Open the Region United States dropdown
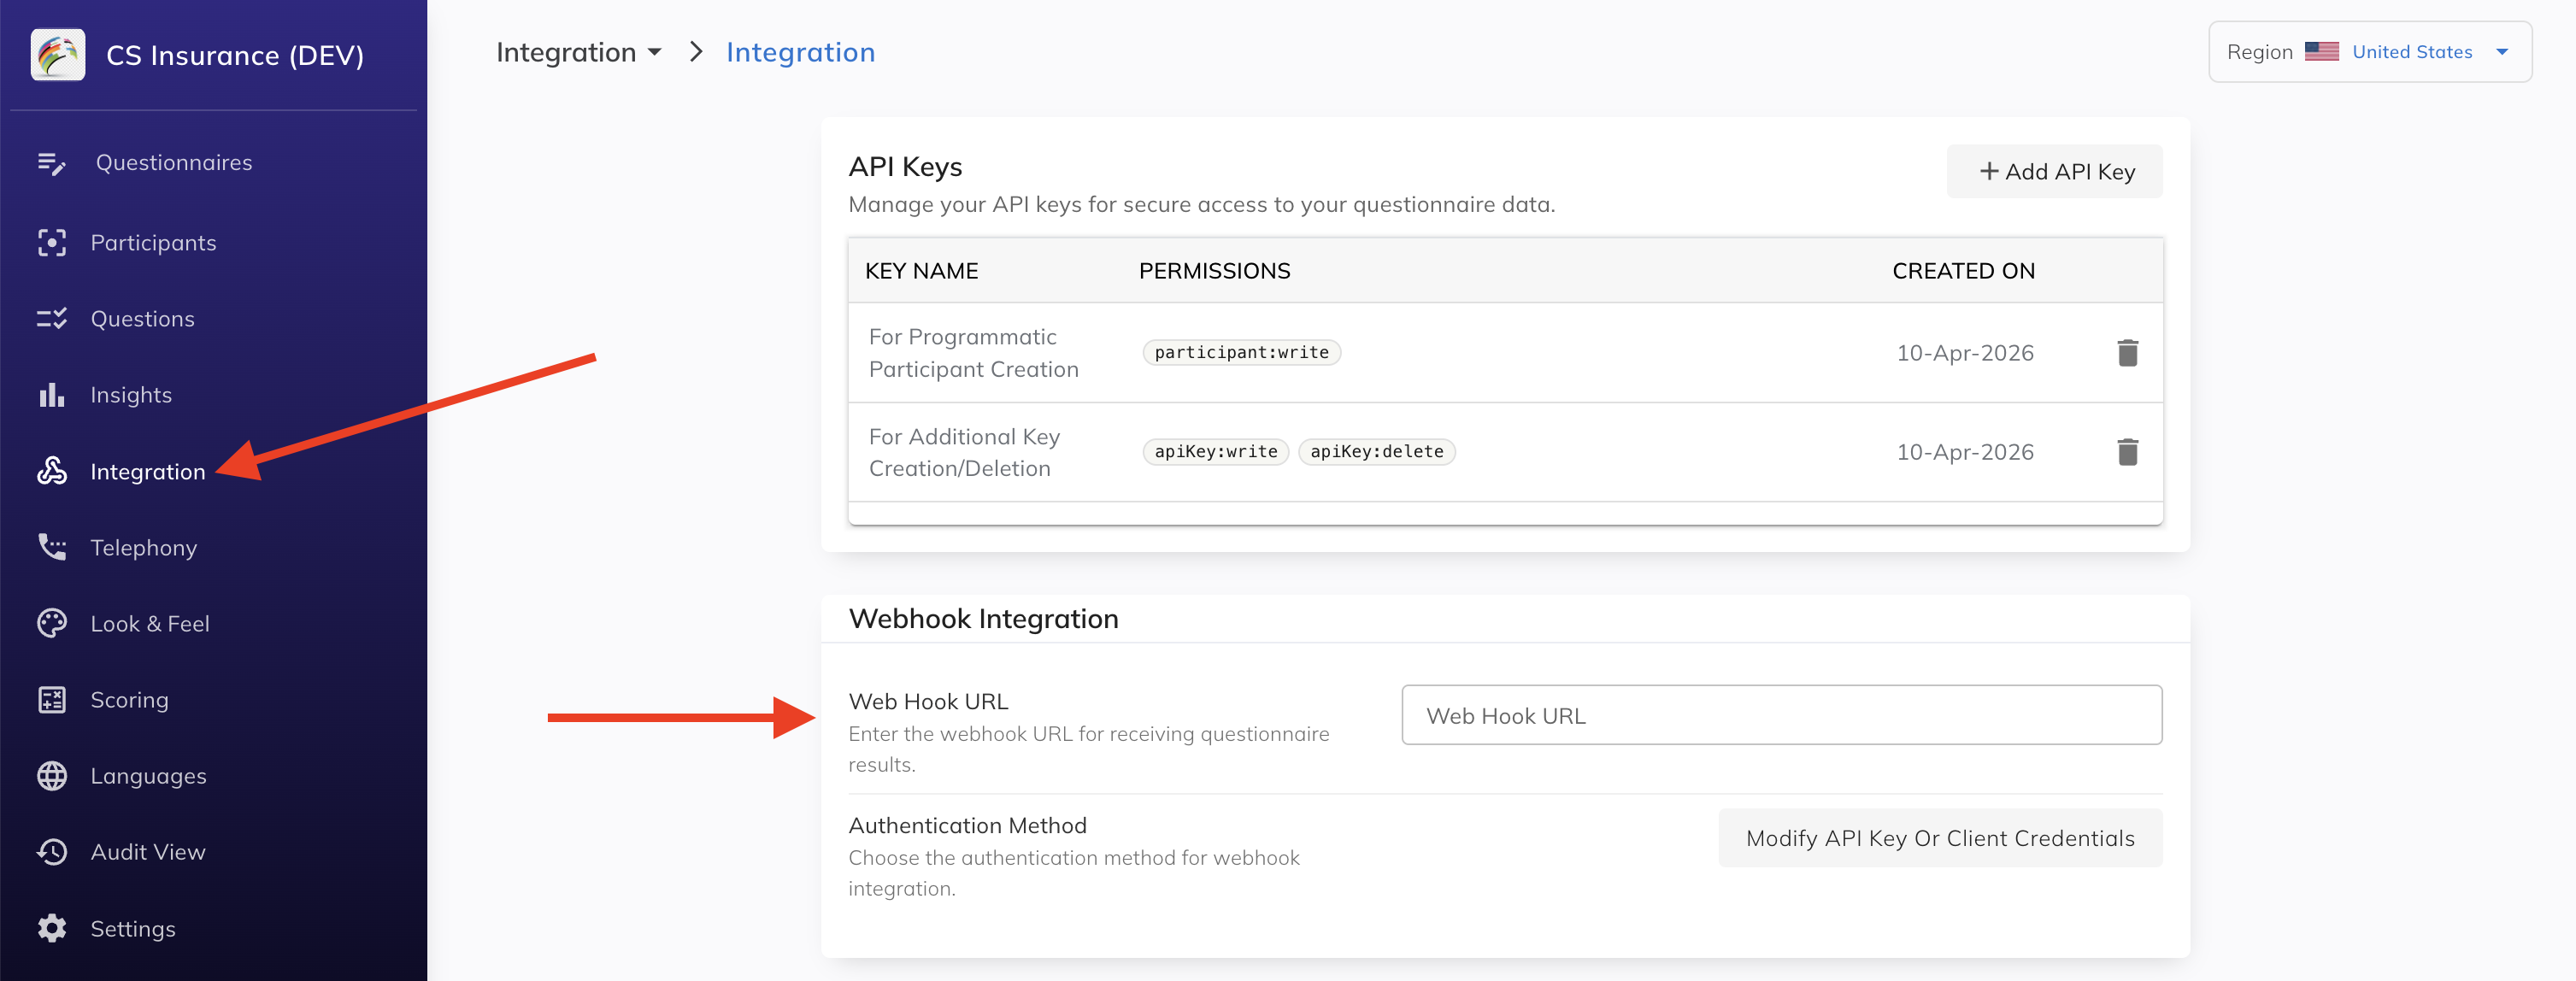2576x981 pixels. coord(2369,52)
